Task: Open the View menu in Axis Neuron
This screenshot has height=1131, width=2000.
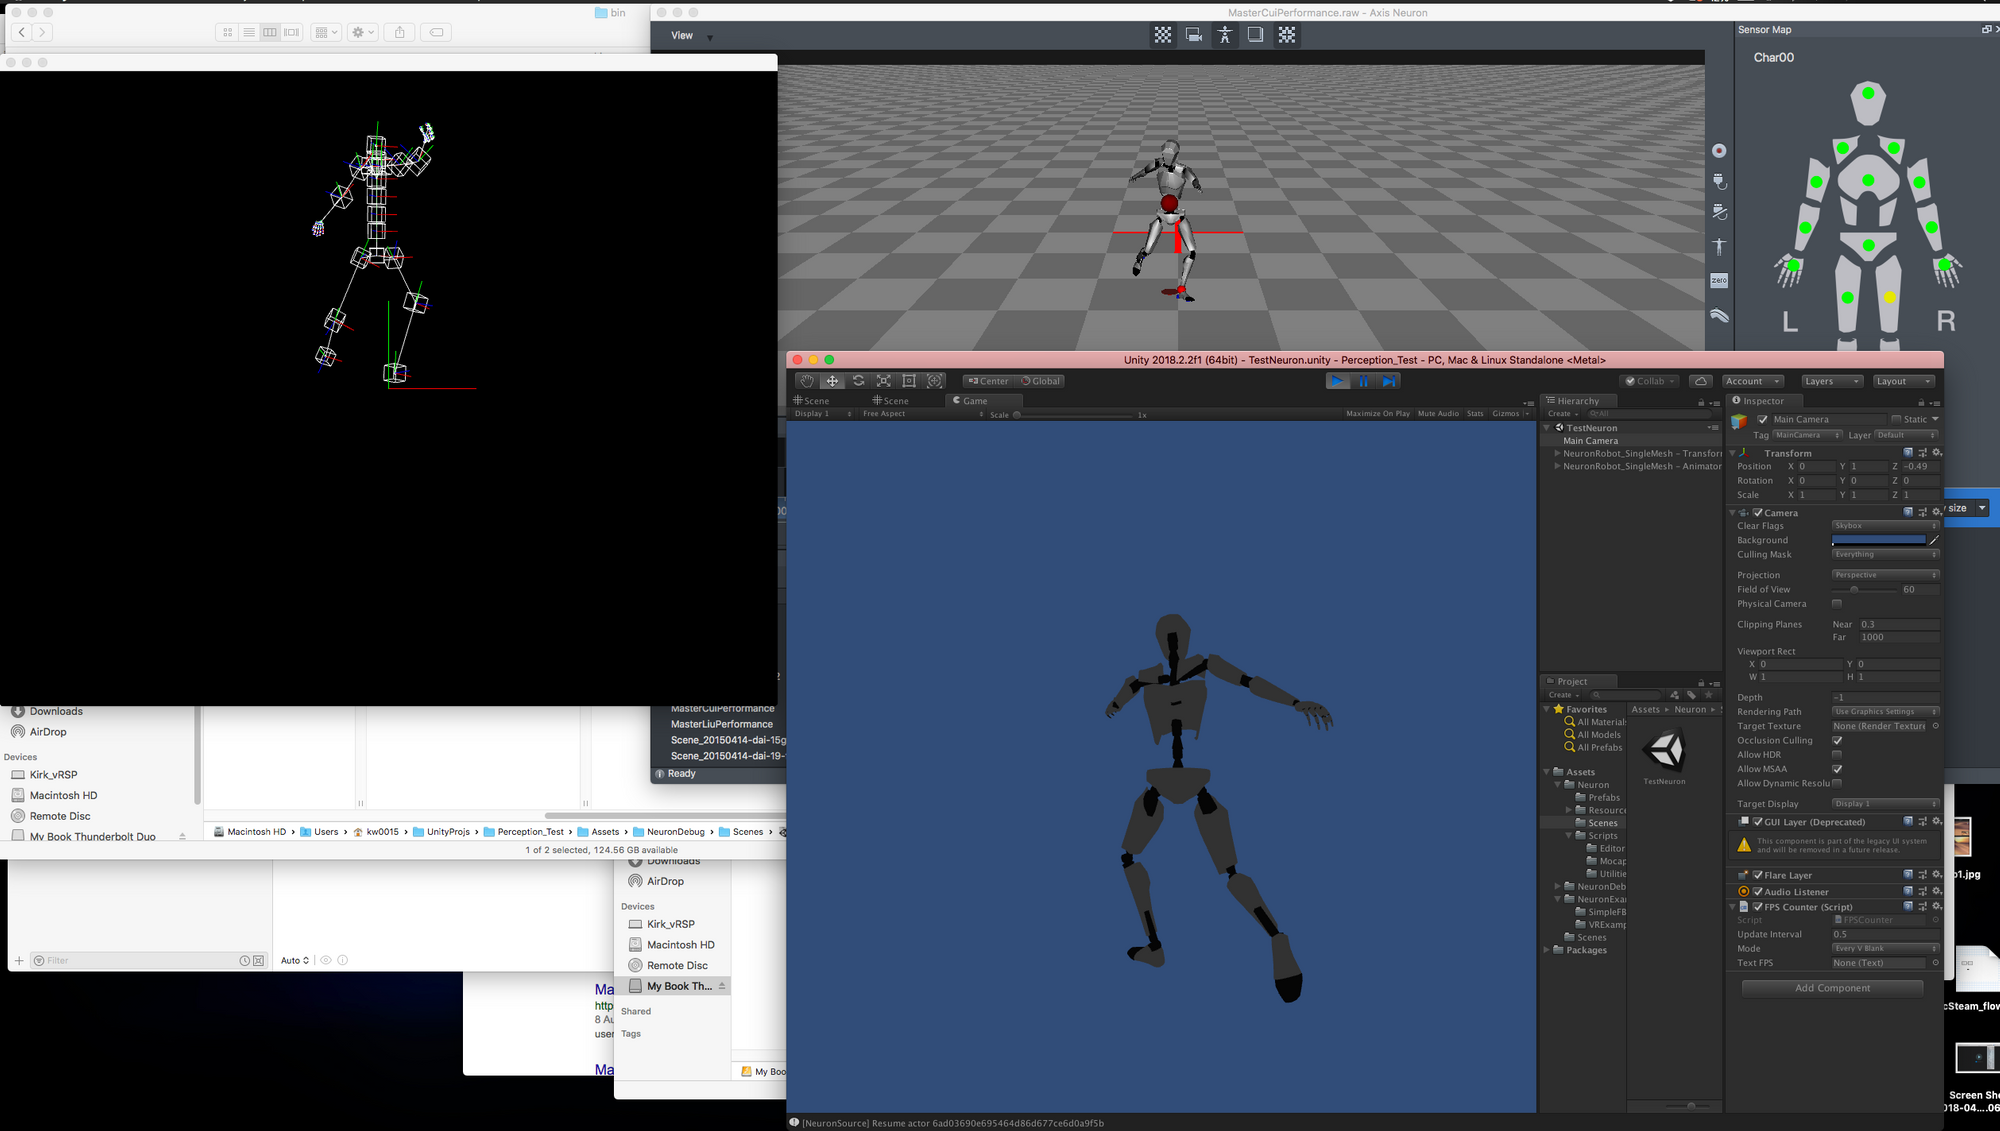Action: coord(682,36)
